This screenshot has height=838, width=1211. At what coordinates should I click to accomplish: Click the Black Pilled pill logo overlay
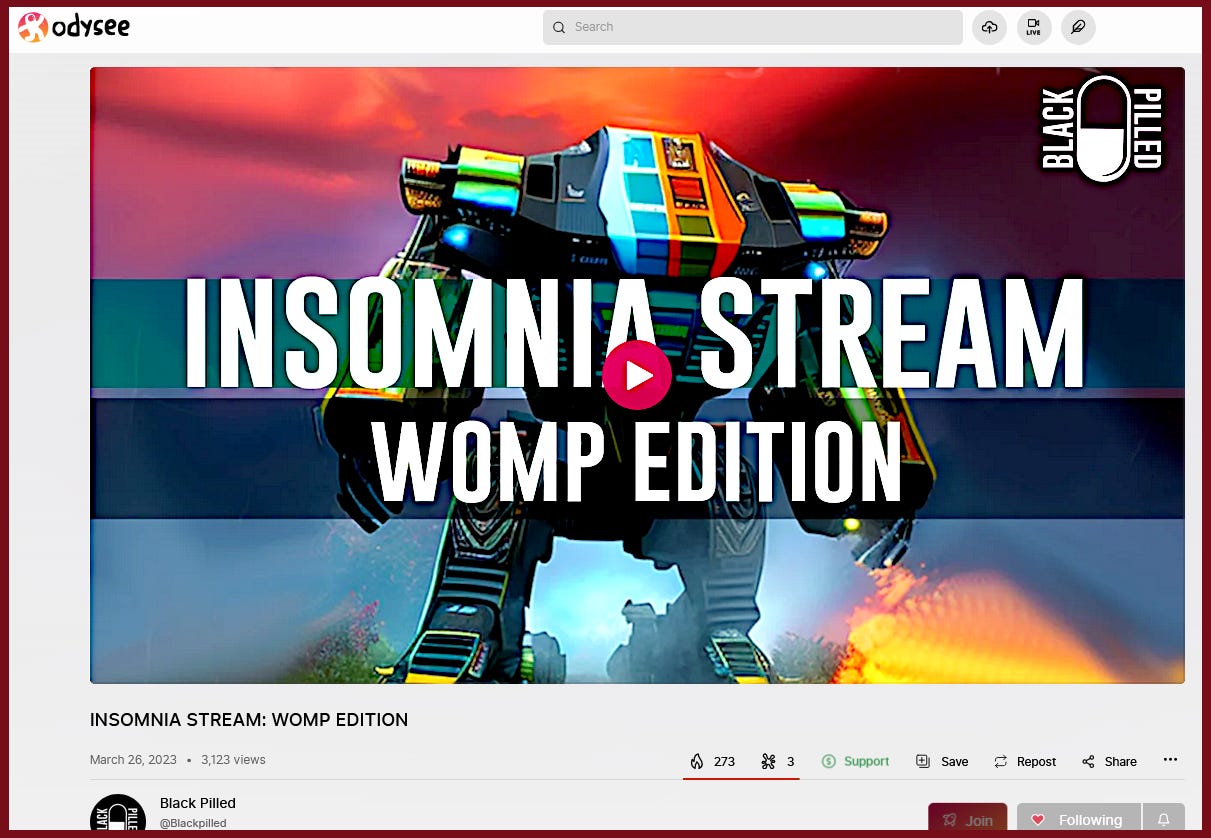1102,129
